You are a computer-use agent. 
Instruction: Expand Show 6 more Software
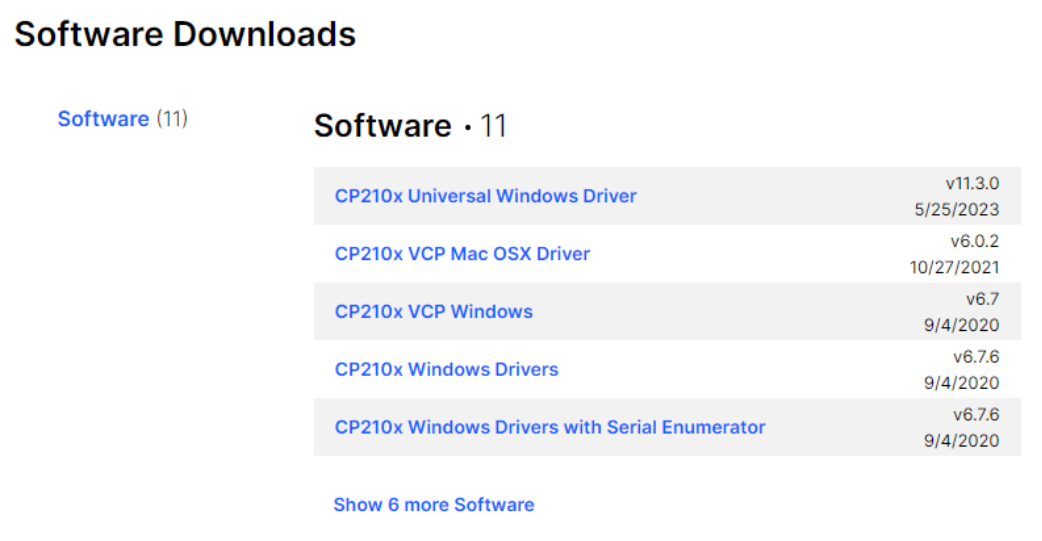pyautogui.click(x=433, y=505)
